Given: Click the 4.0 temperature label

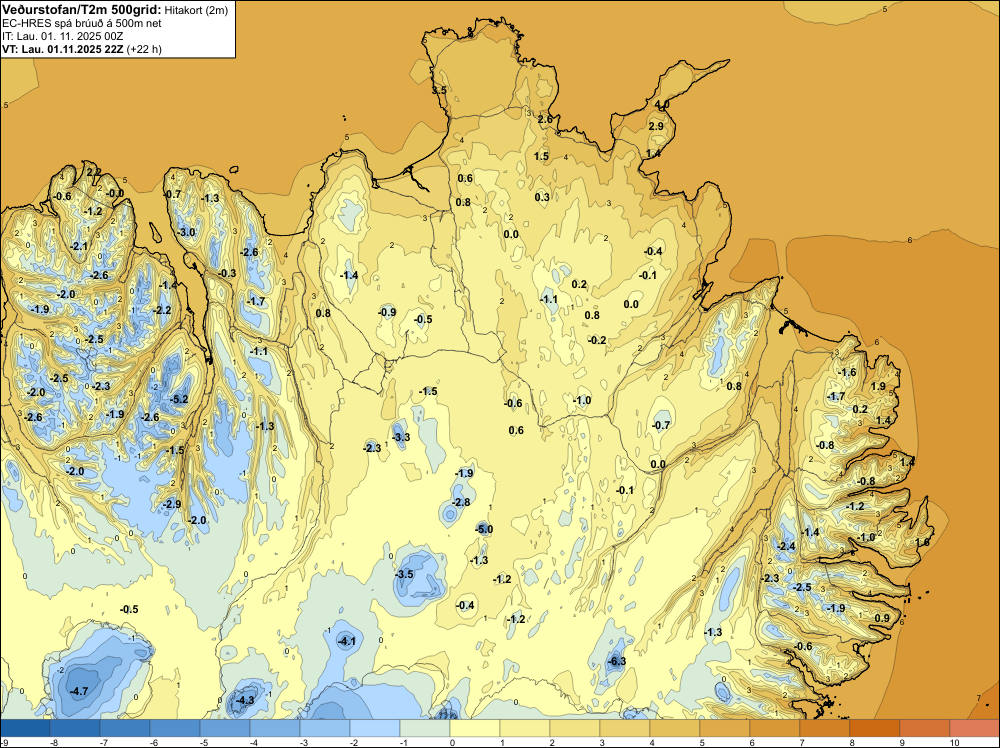Looking at the screenshot, I should click(x=662, y=105).
